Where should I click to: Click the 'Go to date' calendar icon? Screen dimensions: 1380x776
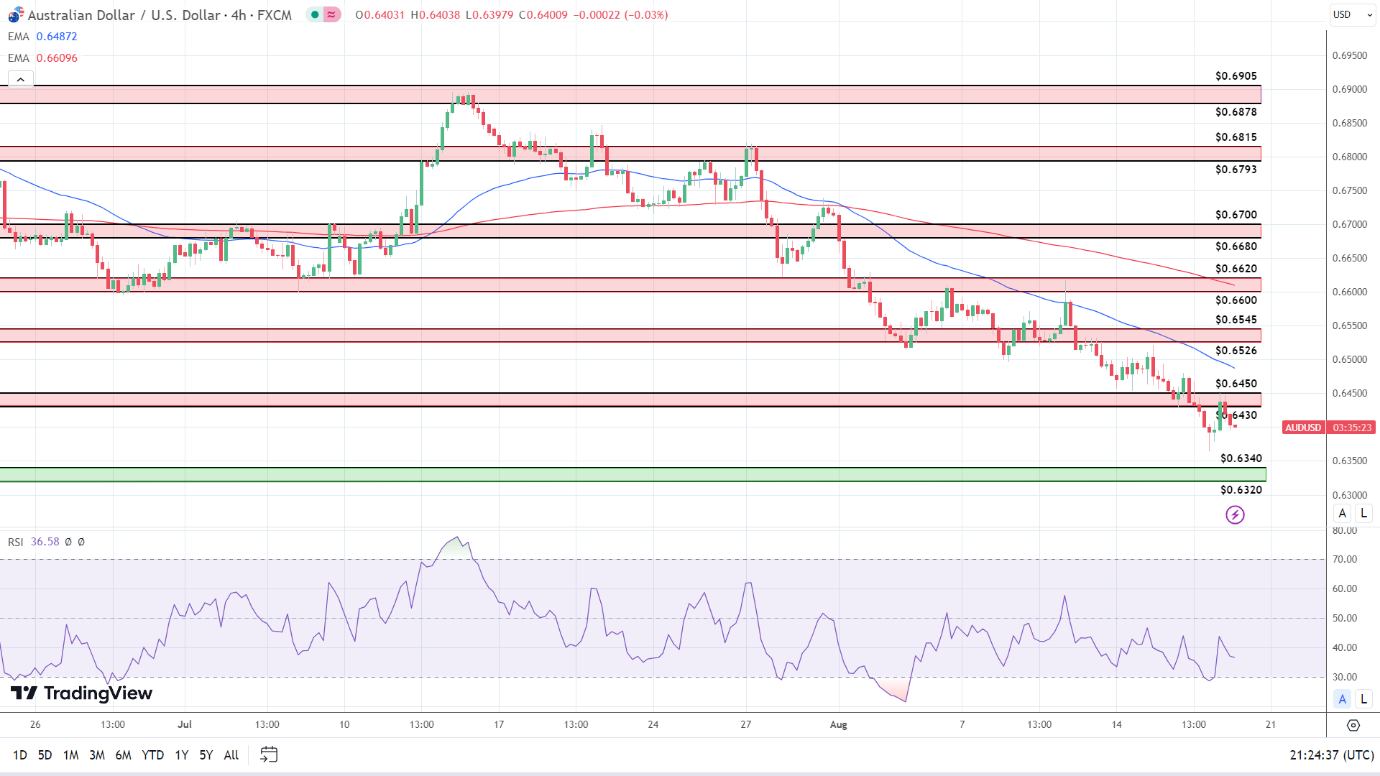pos(268,756)
